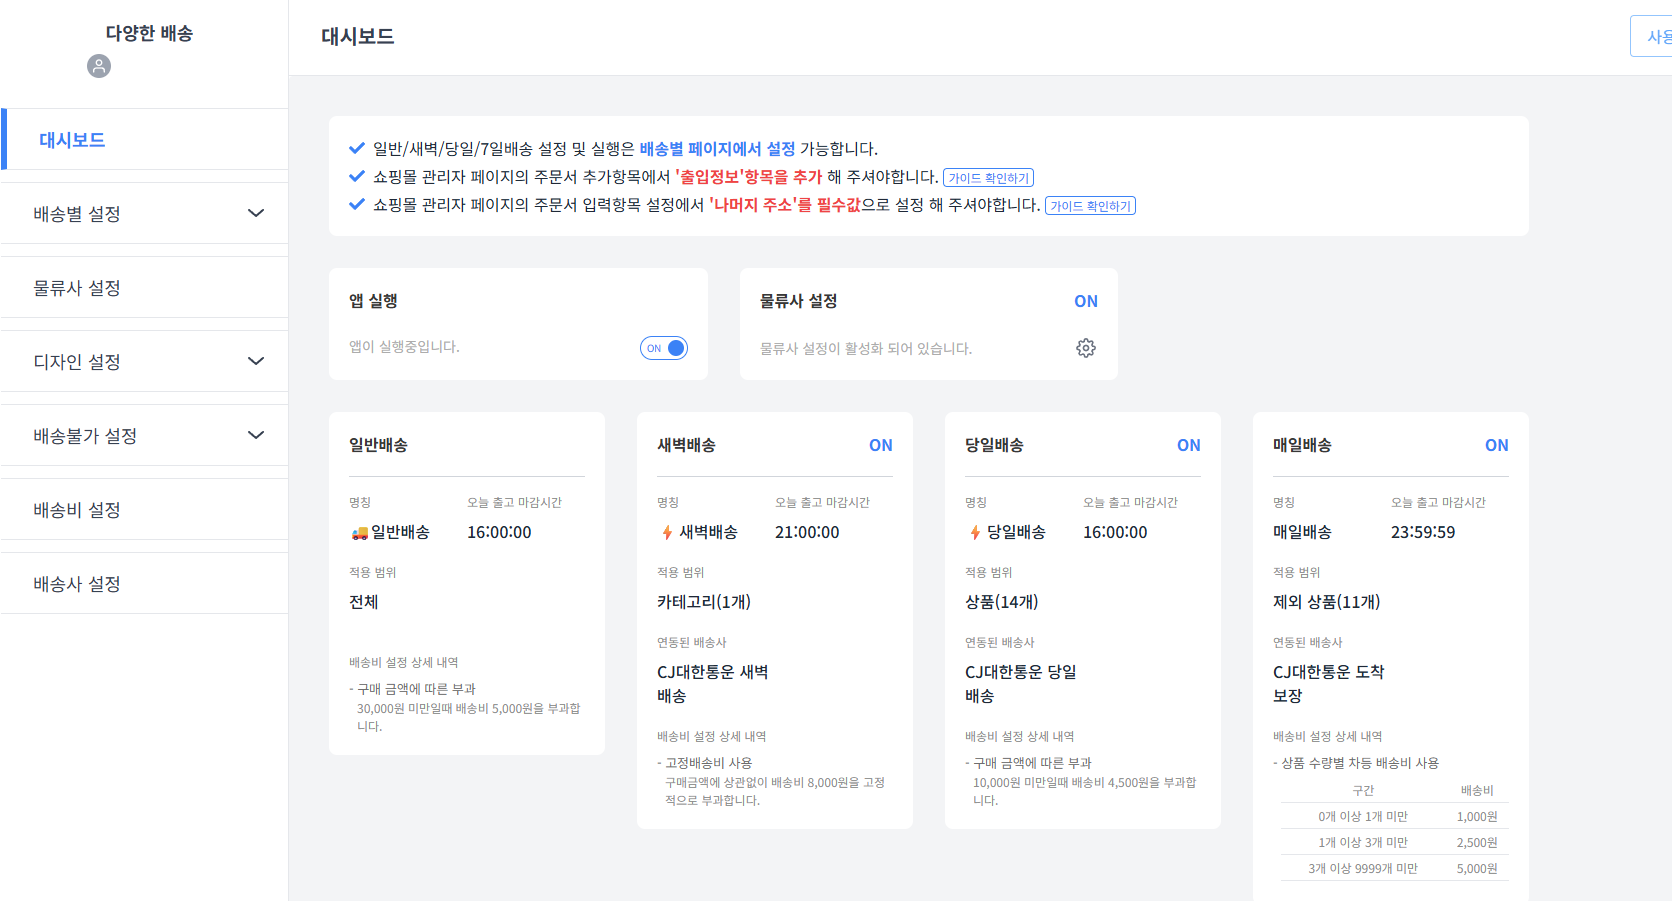Click the ON status on 매일배송 card

click(x=1496, y=445)
